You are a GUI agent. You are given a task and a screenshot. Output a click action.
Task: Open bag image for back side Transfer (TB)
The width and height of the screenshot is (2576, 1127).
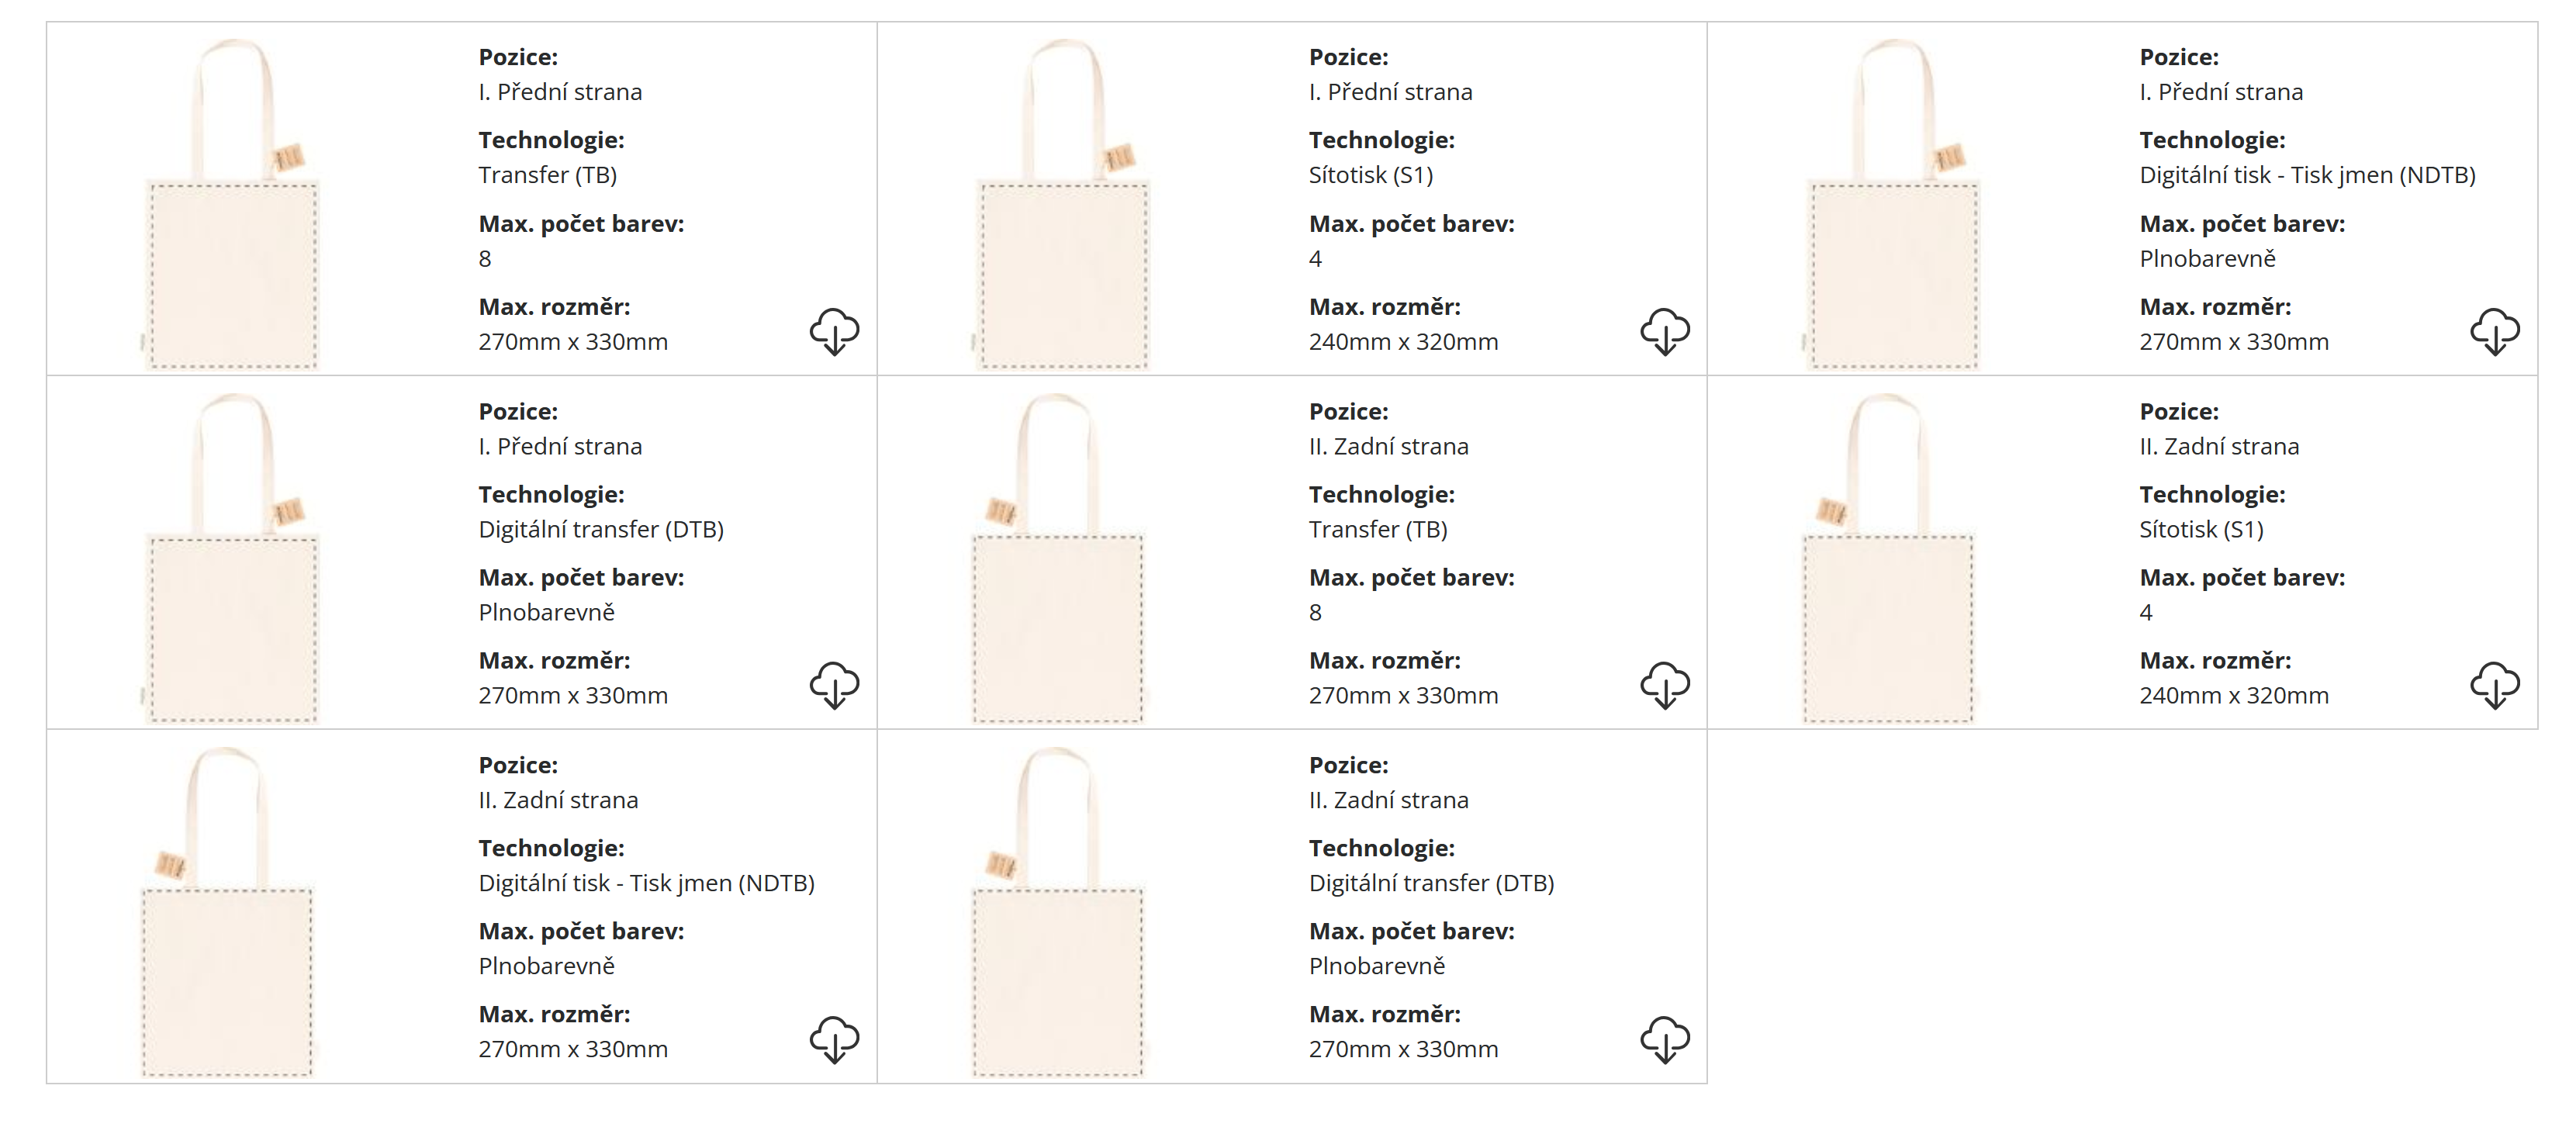(1058, 558)
